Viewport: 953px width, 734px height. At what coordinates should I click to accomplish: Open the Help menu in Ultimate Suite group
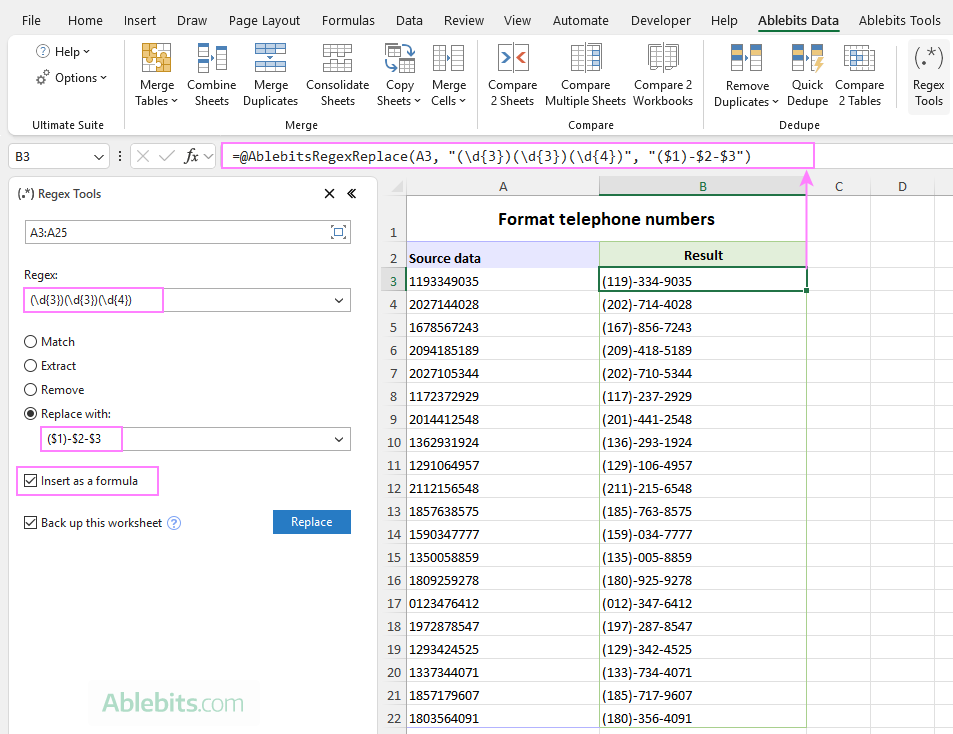pos(63,52)
